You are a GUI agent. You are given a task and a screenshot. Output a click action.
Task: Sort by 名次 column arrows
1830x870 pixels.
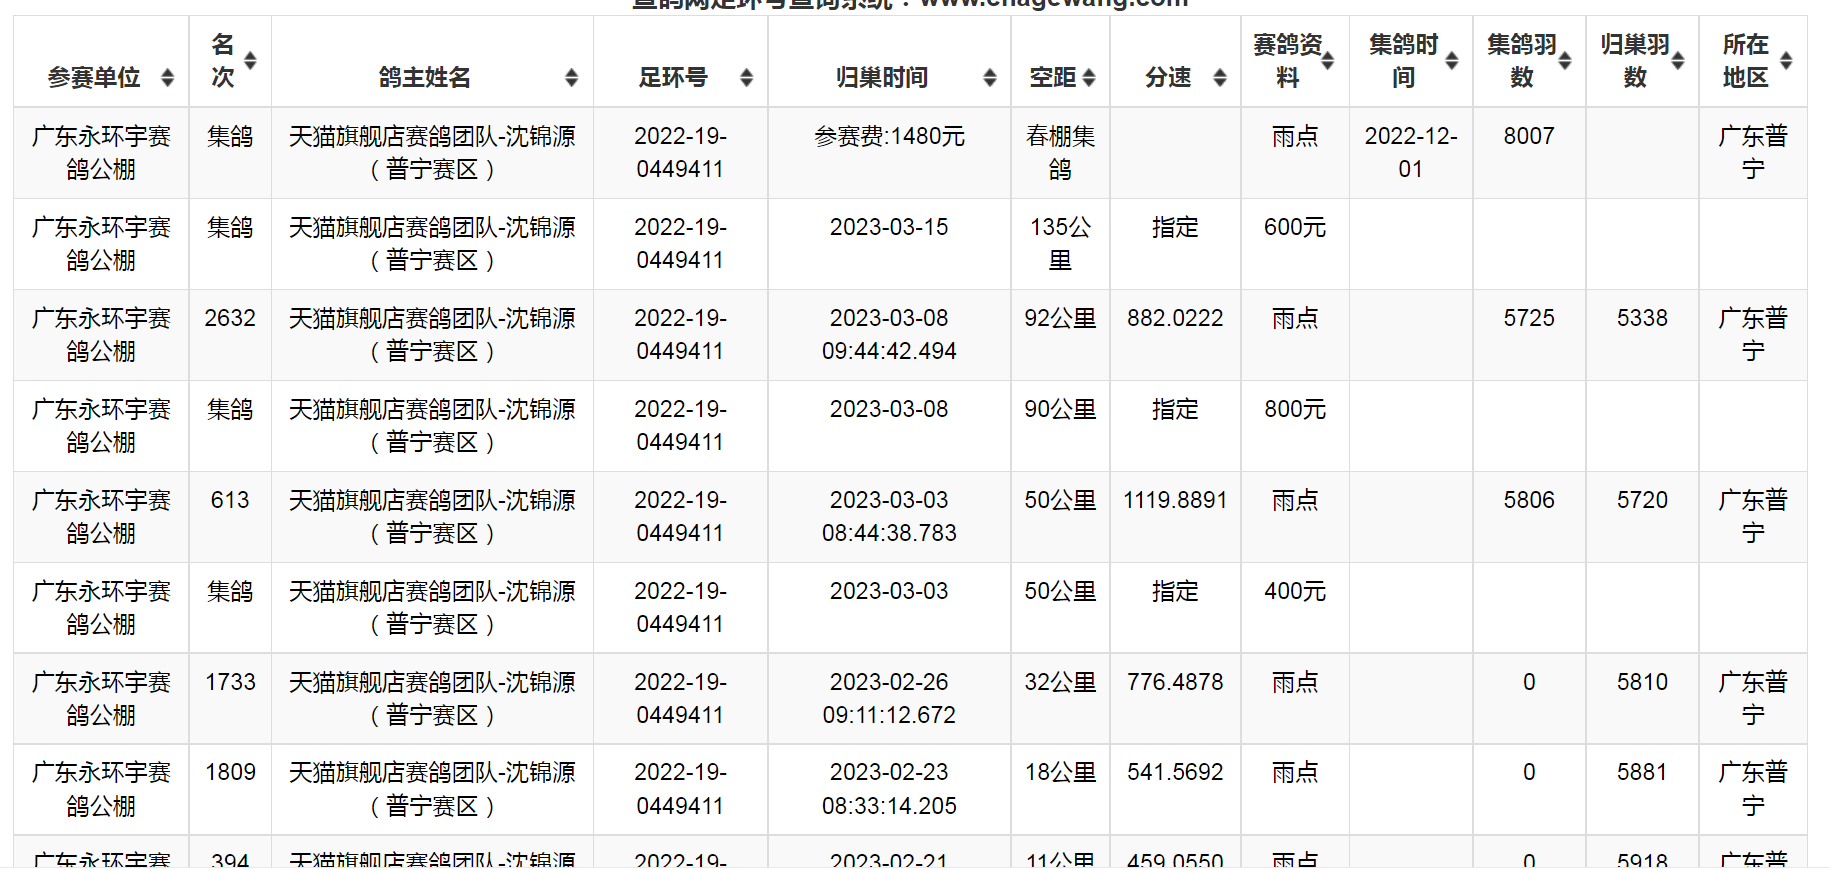click(x=250, y=61)
